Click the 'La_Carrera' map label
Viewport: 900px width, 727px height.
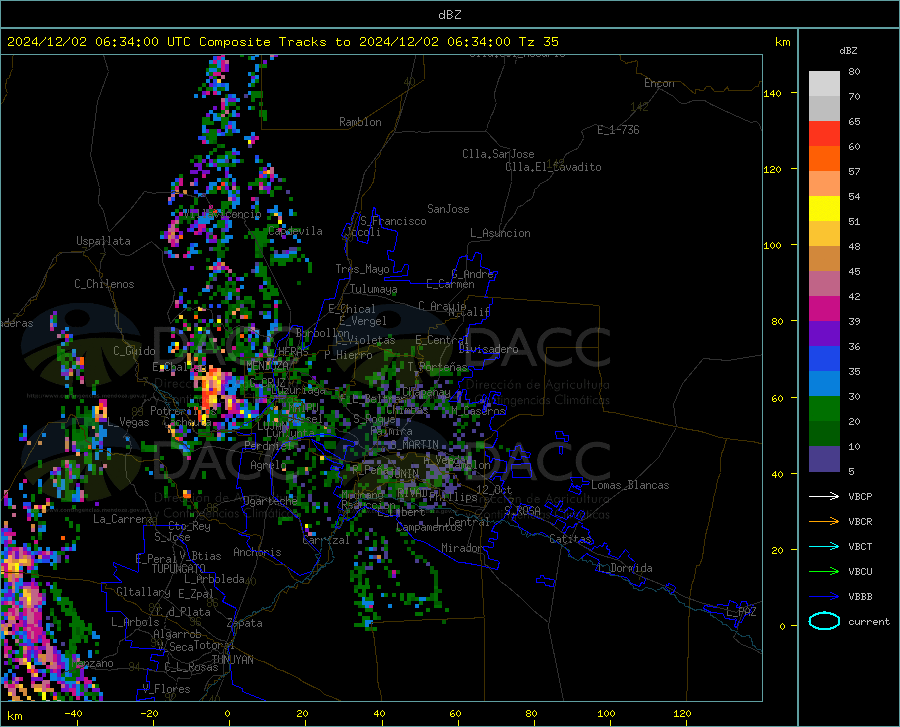click(x=123, y=519)
